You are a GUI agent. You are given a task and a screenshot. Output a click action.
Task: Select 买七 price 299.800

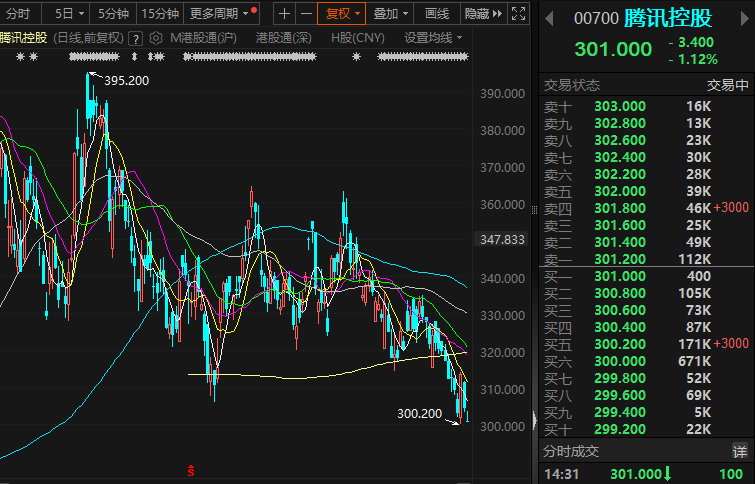(620, 379)
